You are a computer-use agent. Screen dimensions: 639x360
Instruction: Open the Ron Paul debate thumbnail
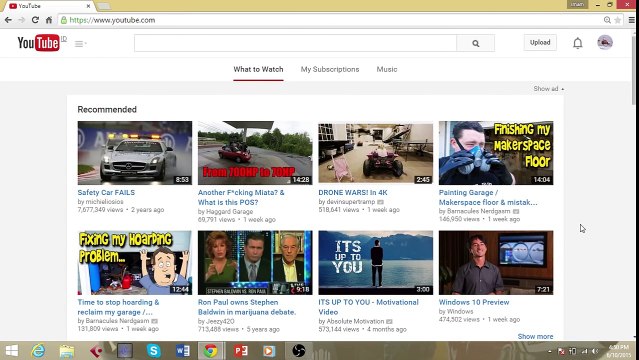pos(255,263)
